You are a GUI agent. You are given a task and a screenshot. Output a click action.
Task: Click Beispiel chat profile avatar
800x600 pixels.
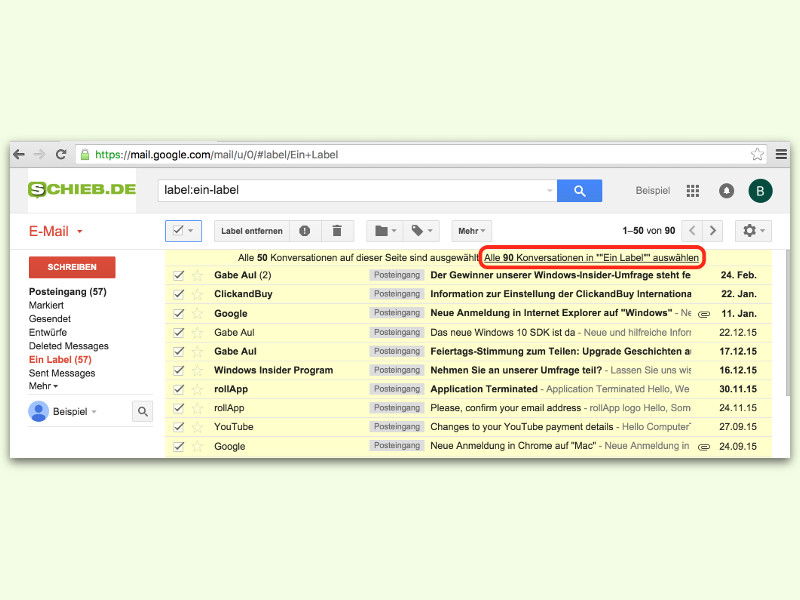pyautogui.click(x=39, y=411)
